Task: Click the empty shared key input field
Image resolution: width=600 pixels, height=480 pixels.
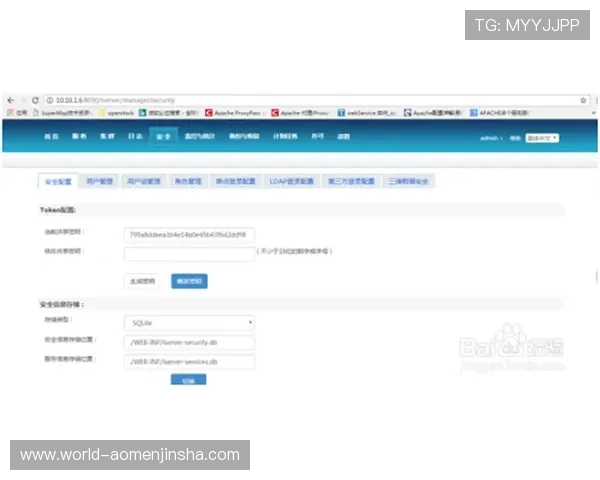Action: click(189, 254)
